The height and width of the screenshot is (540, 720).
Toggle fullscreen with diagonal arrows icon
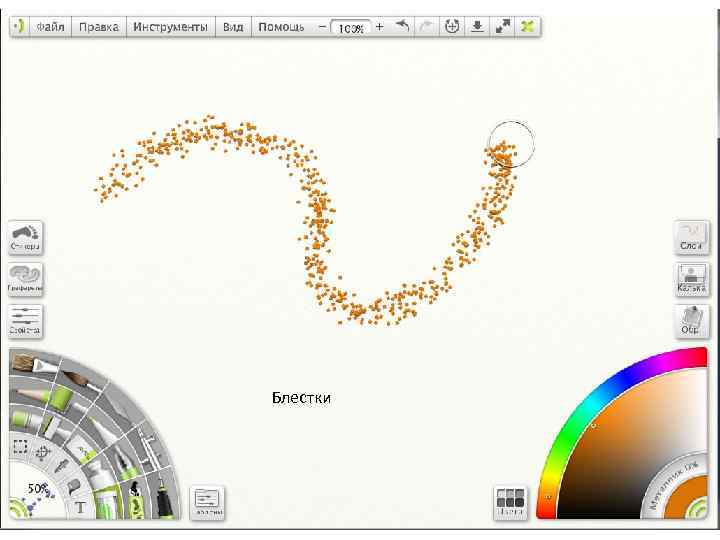point(503,27)
